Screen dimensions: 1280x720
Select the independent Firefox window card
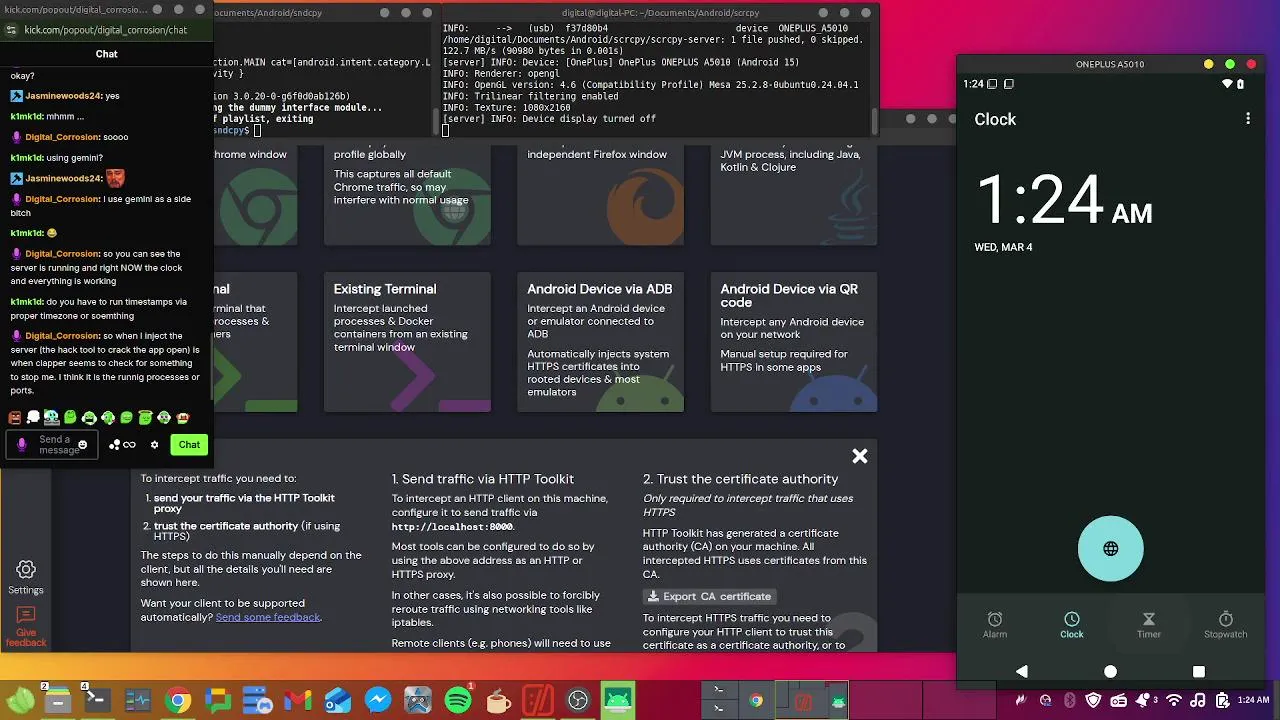point(600,195)
